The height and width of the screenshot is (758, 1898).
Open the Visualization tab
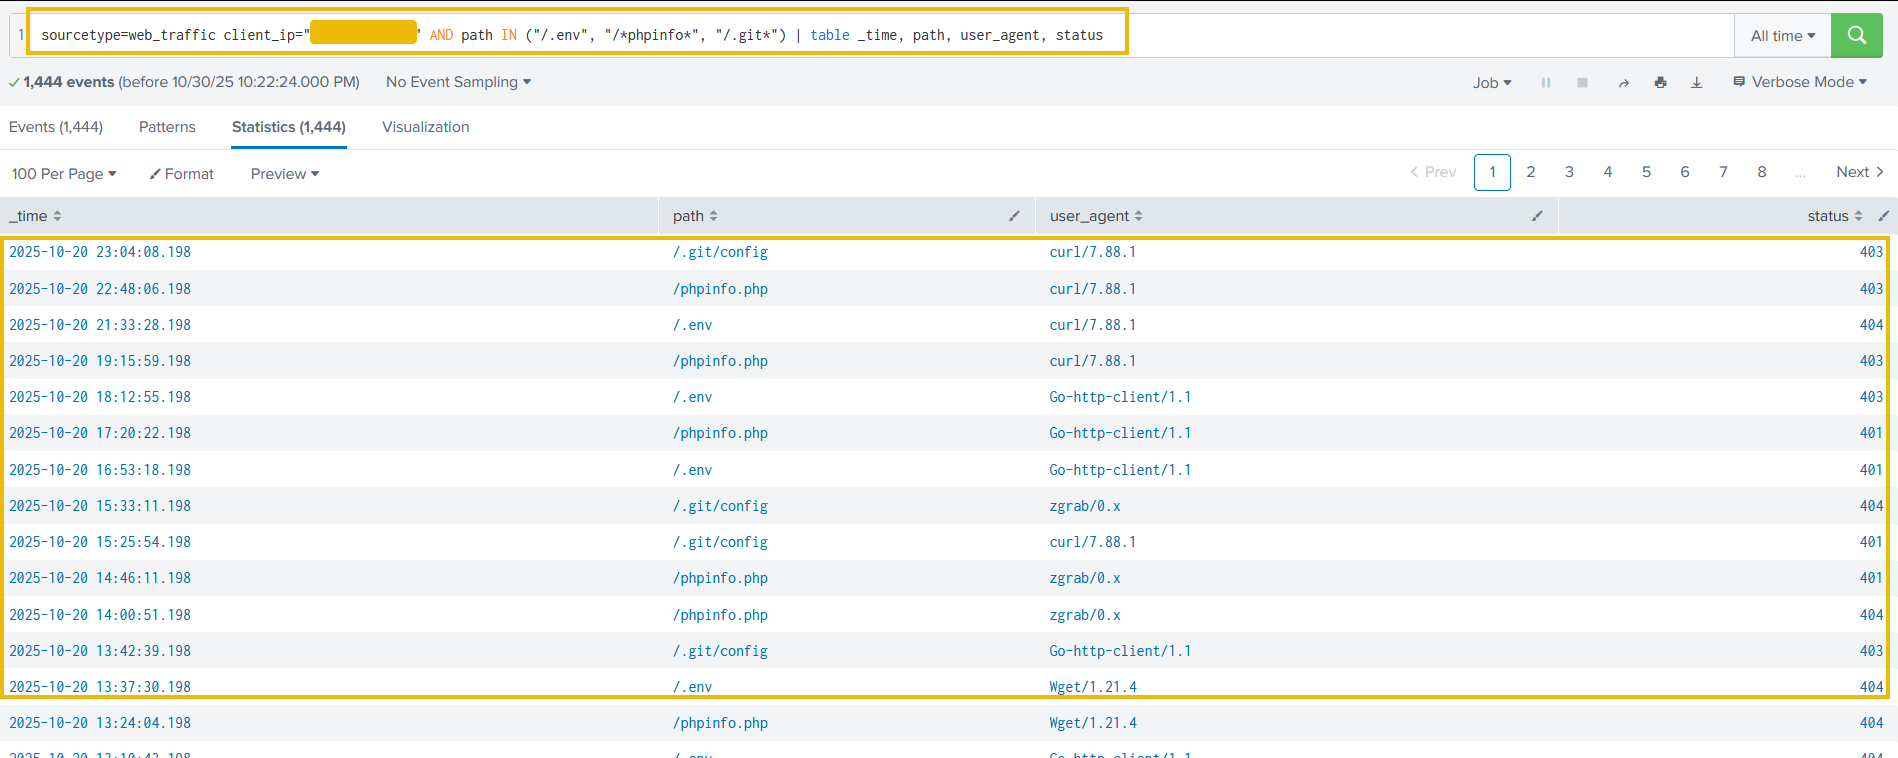(425, 127)
